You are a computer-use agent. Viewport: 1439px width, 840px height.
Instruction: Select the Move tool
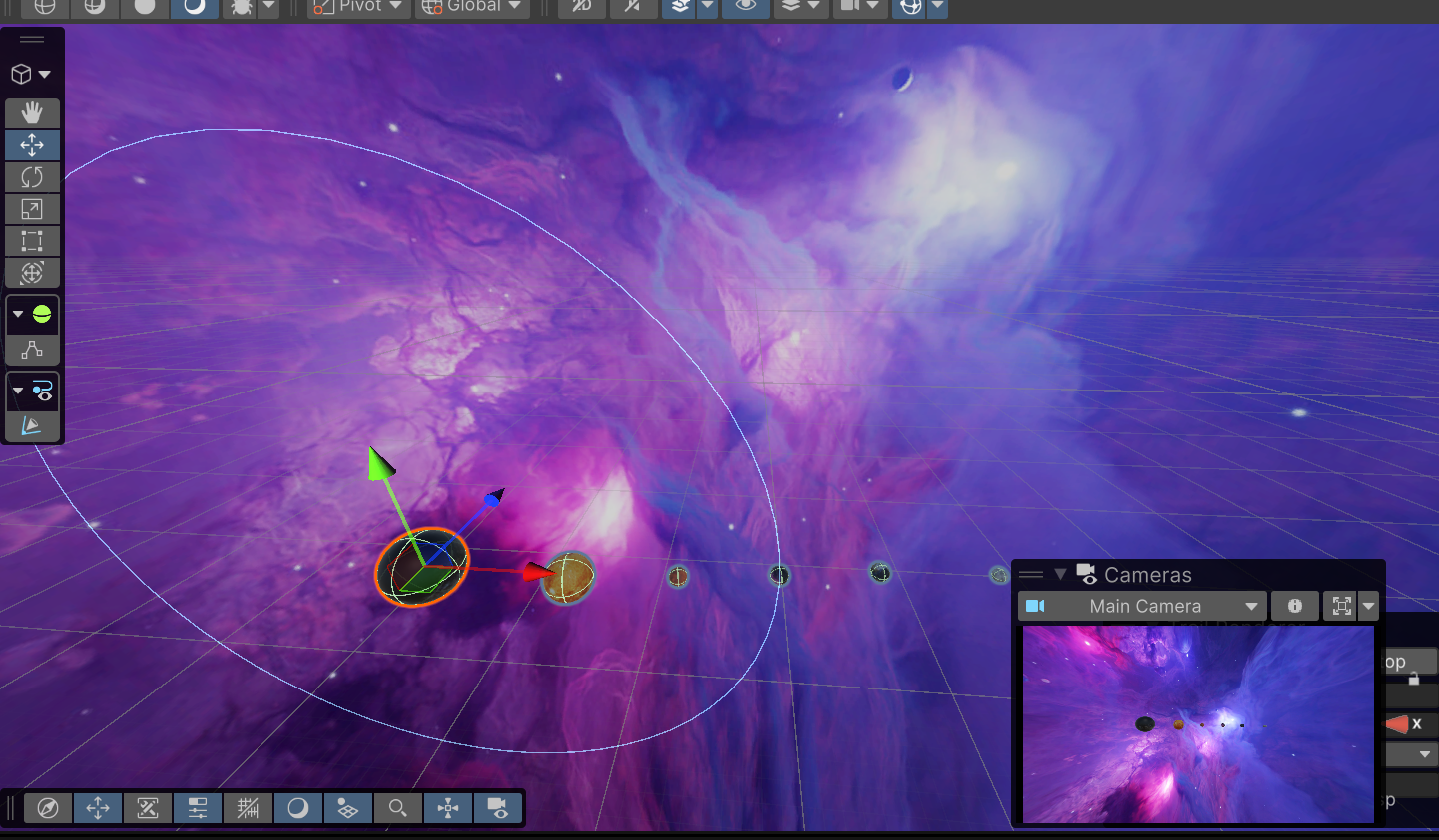(x=32, y=145)
